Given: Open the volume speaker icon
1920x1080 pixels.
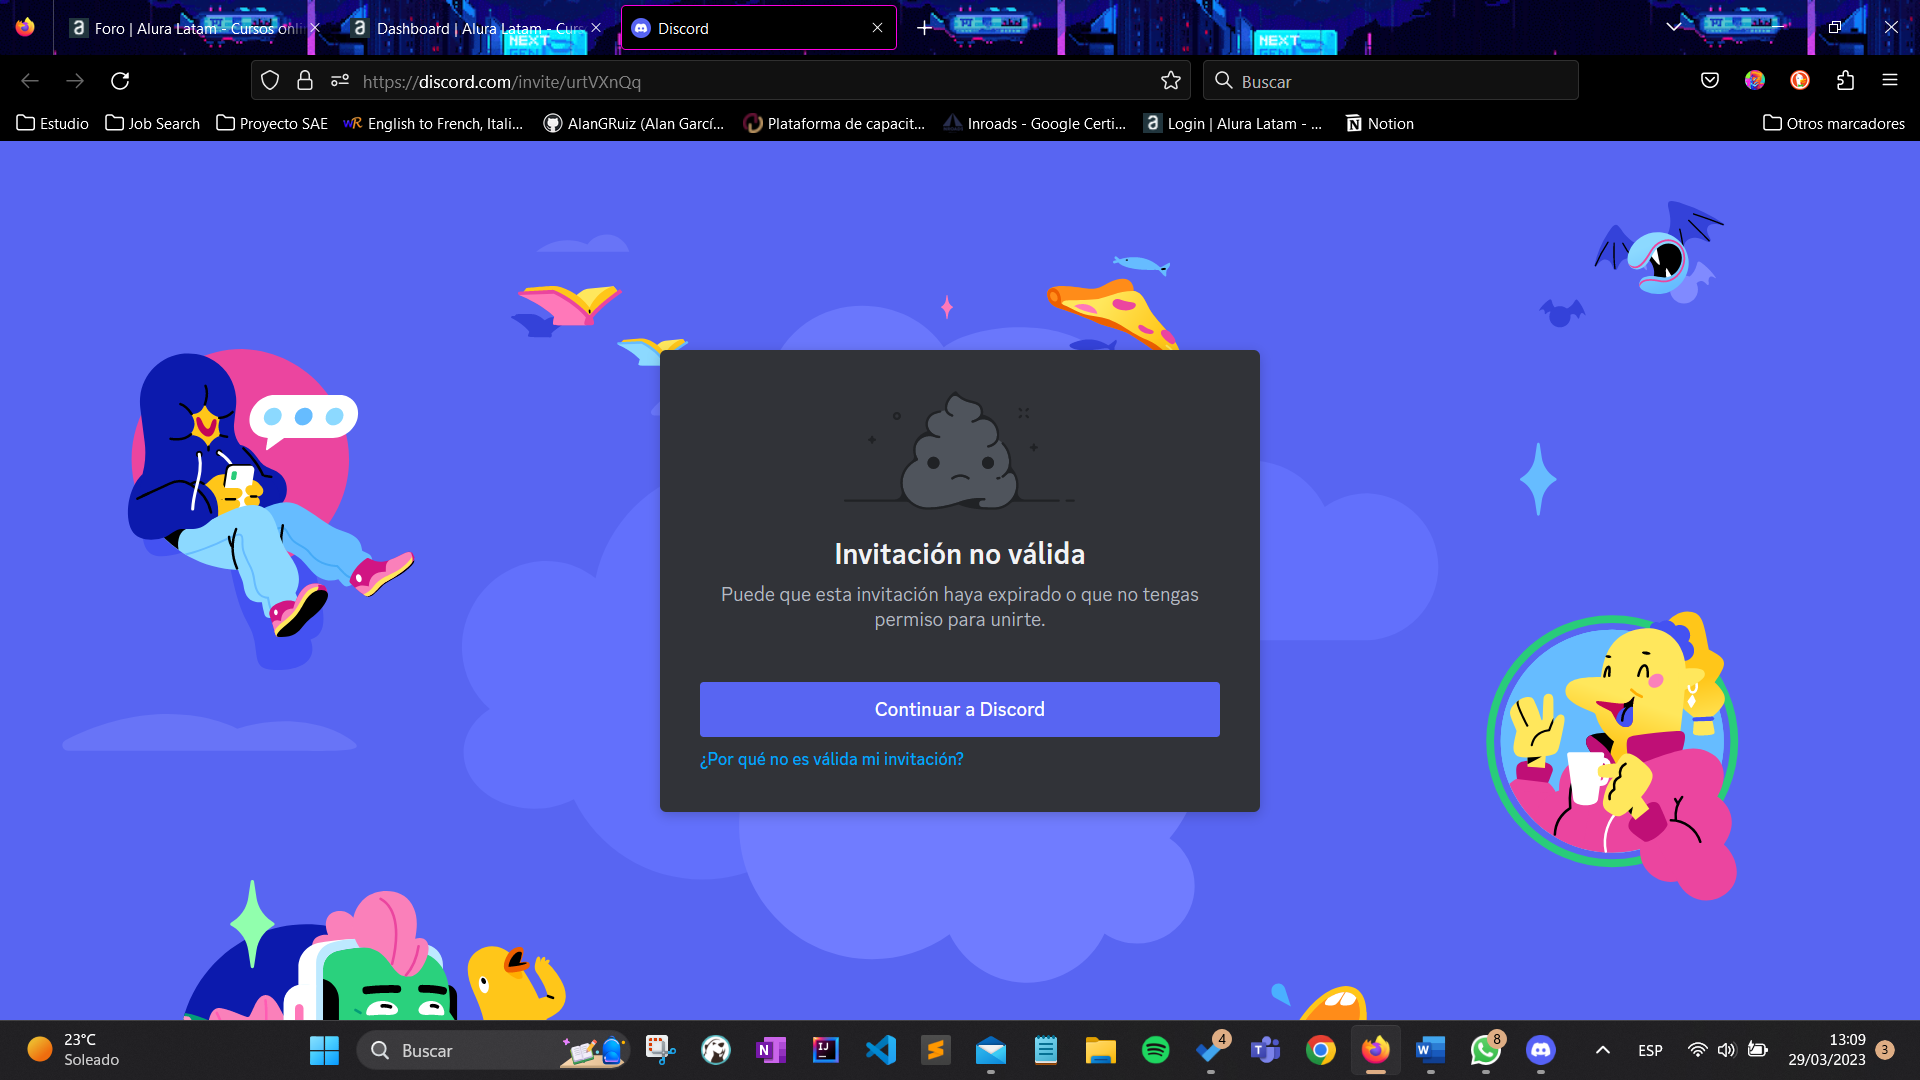Looking at the screenshot, I should point(1727,1050).
